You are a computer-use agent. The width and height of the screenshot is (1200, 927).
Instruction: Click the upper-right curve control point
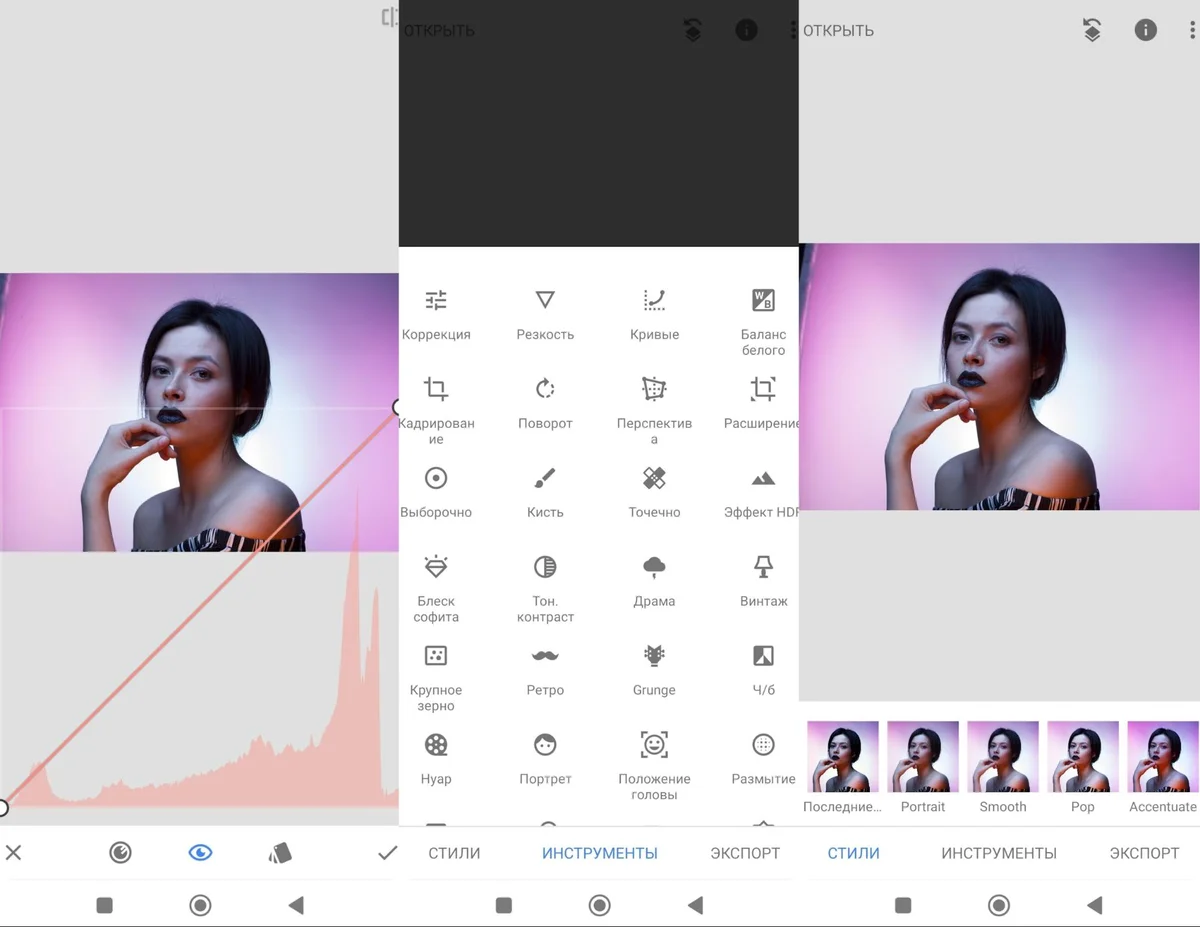pos(397,407)
